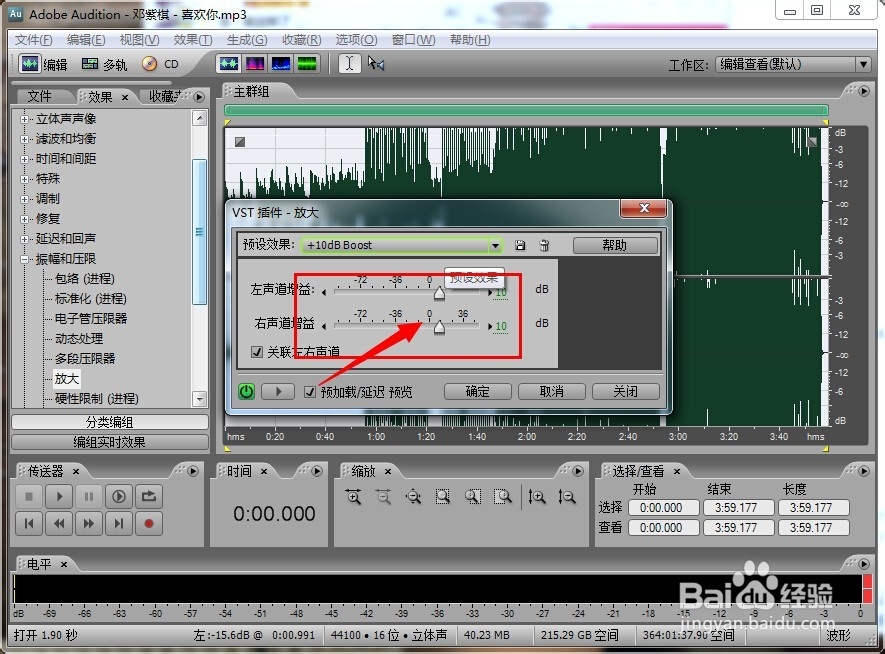Zoom in horizontally icon in zoom panel
The height and width of the screenshot is (654, 885).
354,497
